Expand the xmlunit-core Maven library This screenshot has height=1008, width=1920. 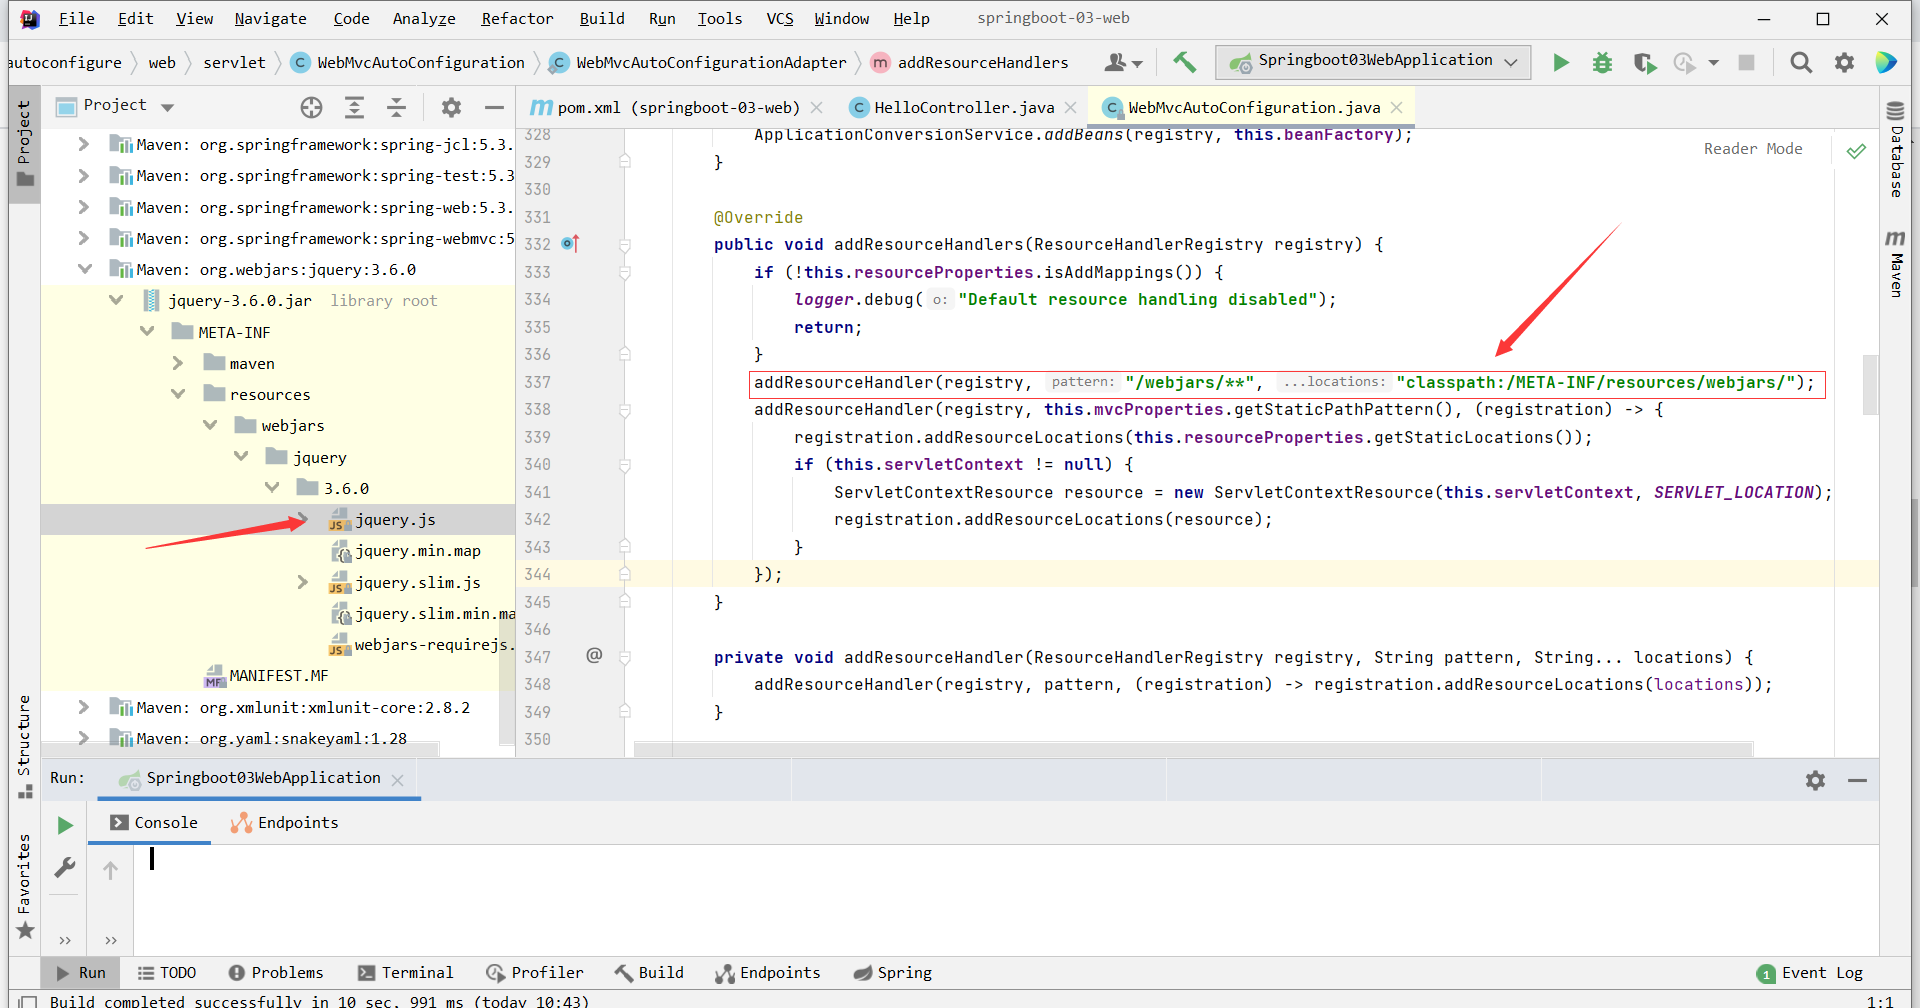85,707
